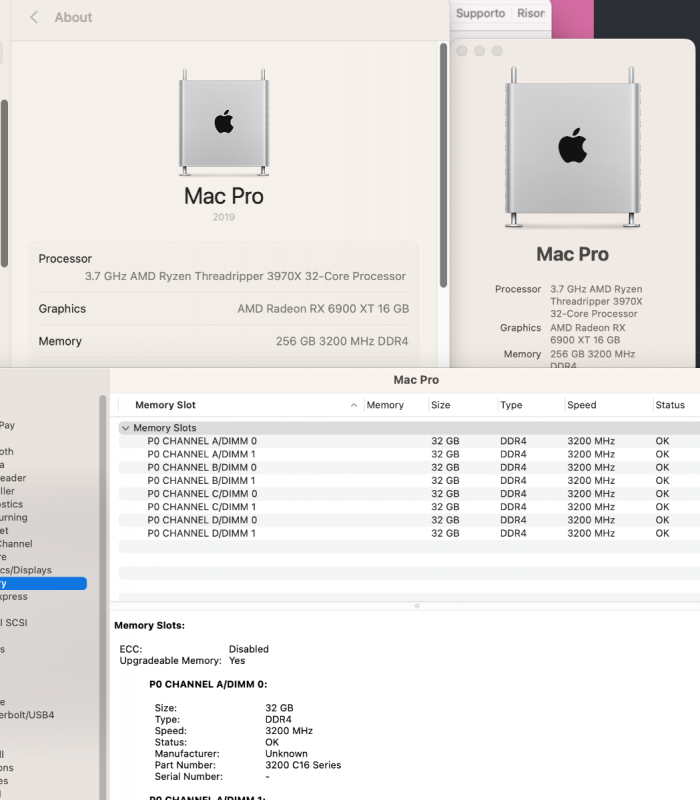
Task: Select row P0 CHANNEL D/DIMM 1
Action: [409, 533]
